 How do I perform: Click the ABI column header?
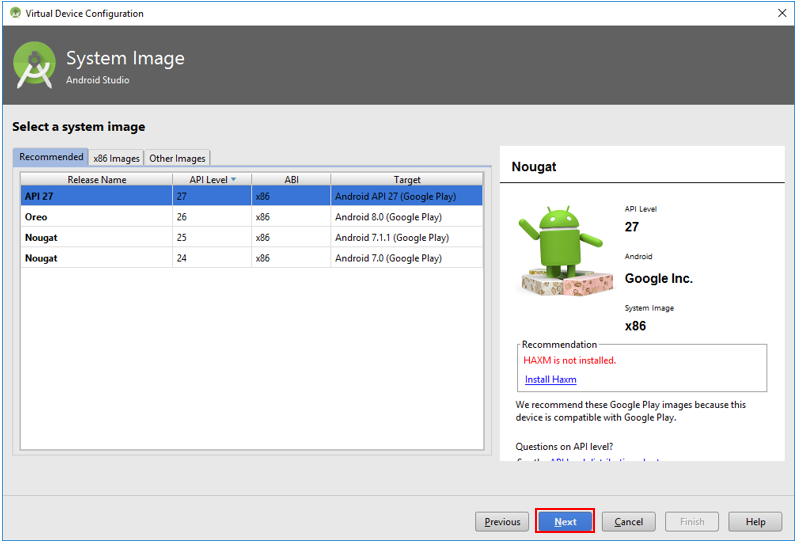[x=291, y=180]
